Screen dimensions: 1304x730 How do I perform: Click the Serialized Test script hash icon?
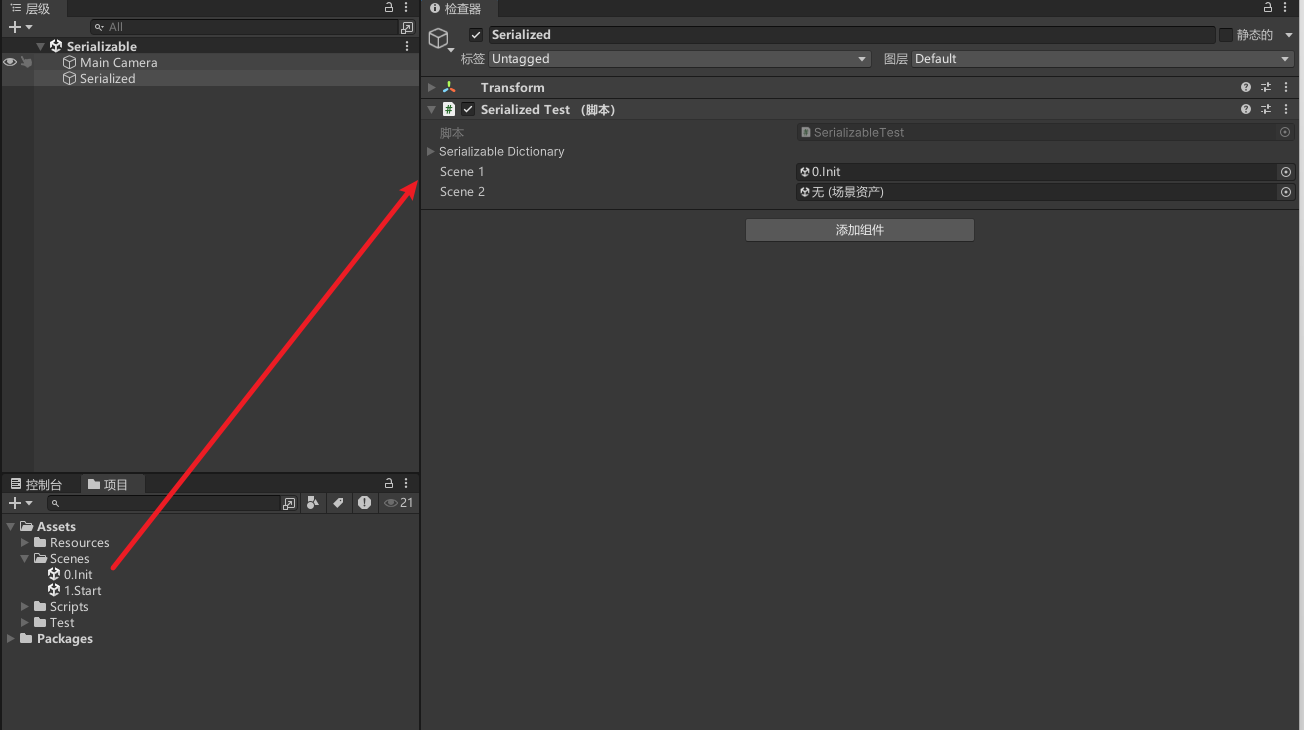pos(449,110)
